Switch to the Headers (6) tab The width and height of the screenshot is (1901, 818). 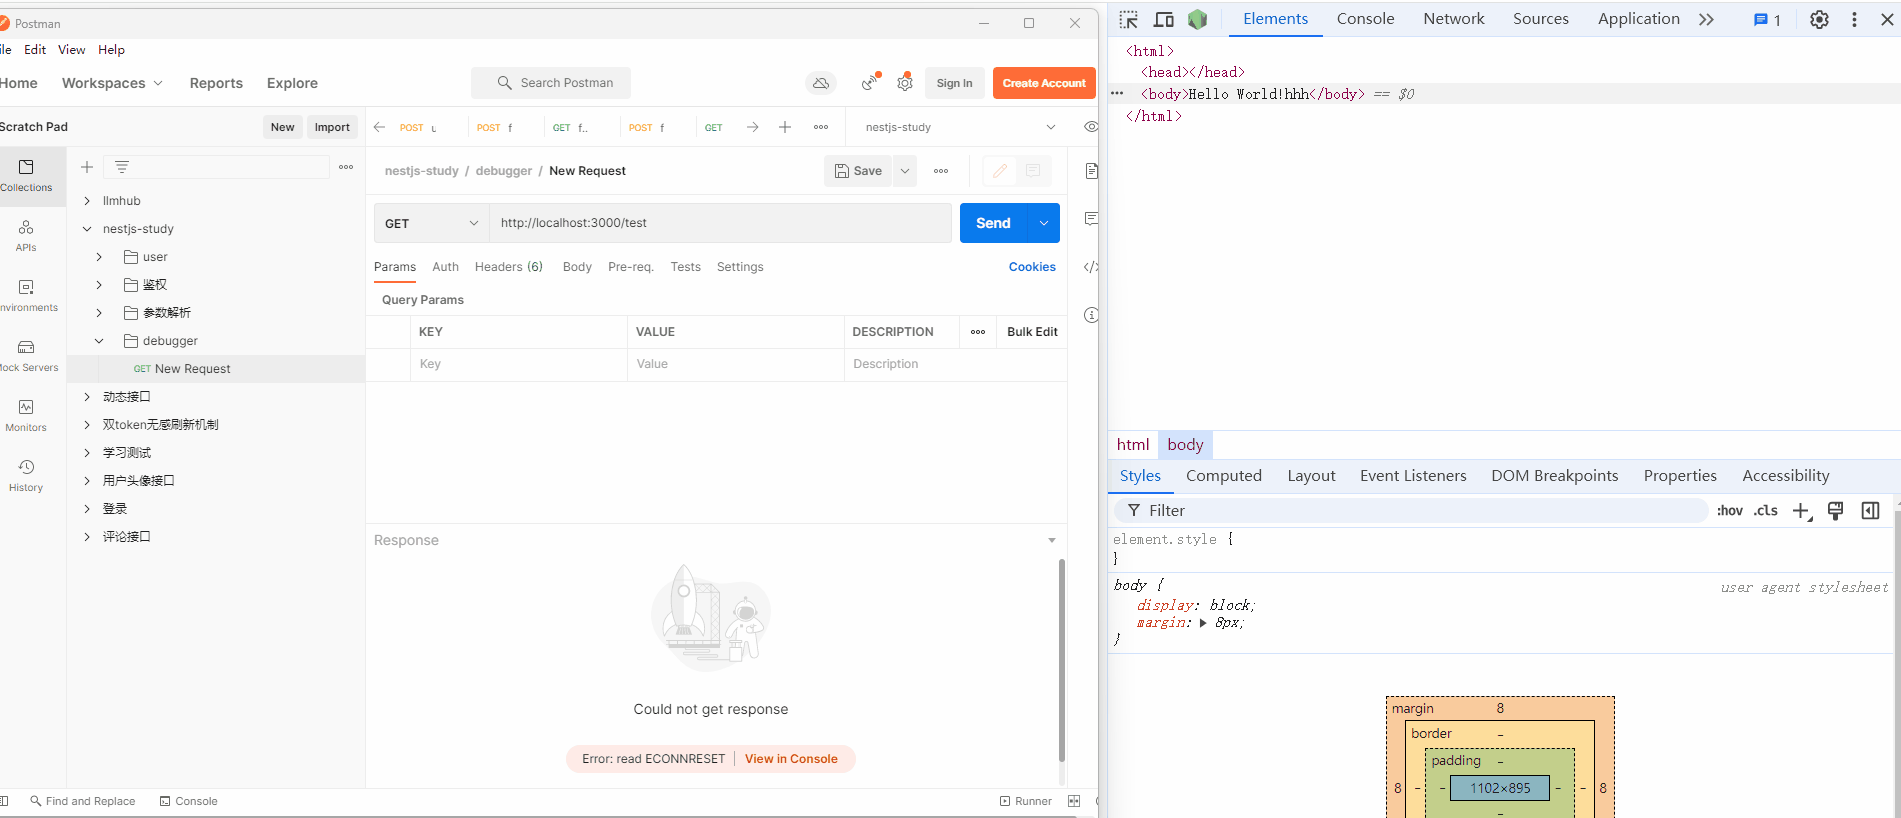[509, 267]
